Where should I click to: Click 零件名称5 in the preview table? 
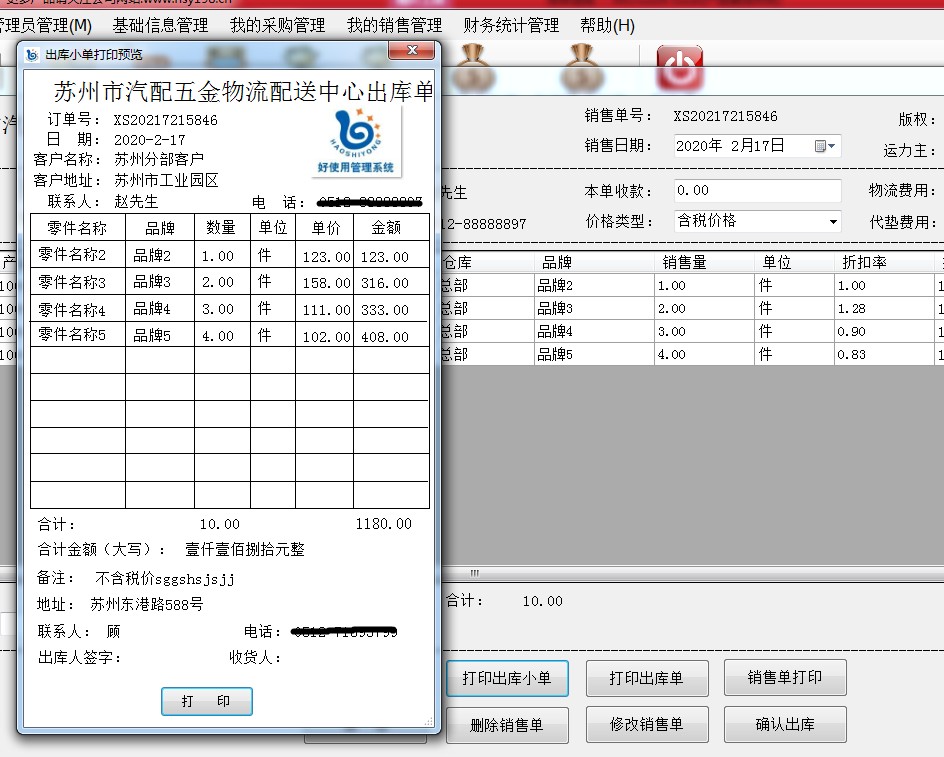(x=72, y=334)
